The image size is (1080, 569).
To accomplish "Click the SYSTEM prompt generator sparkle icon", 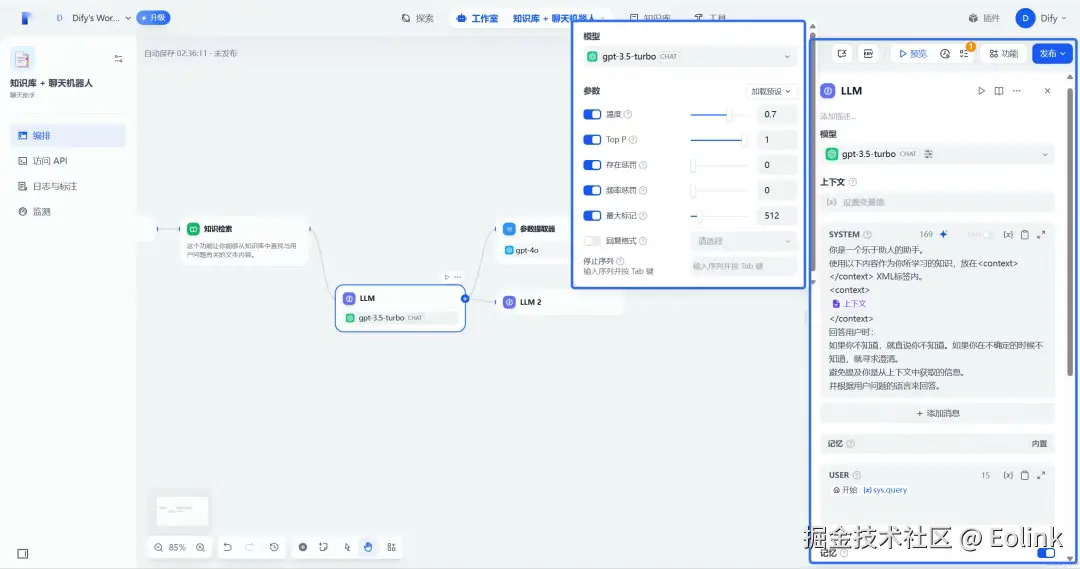I will point(944,235).
